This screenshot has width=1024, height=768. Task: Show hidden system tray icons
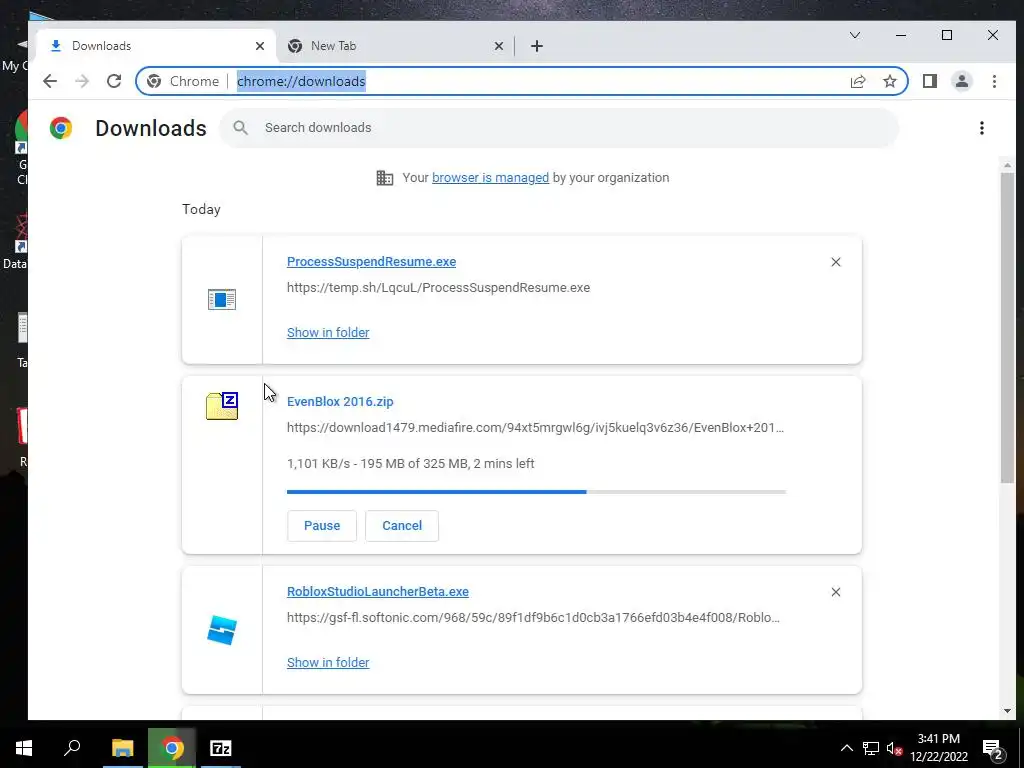point(846,748)
